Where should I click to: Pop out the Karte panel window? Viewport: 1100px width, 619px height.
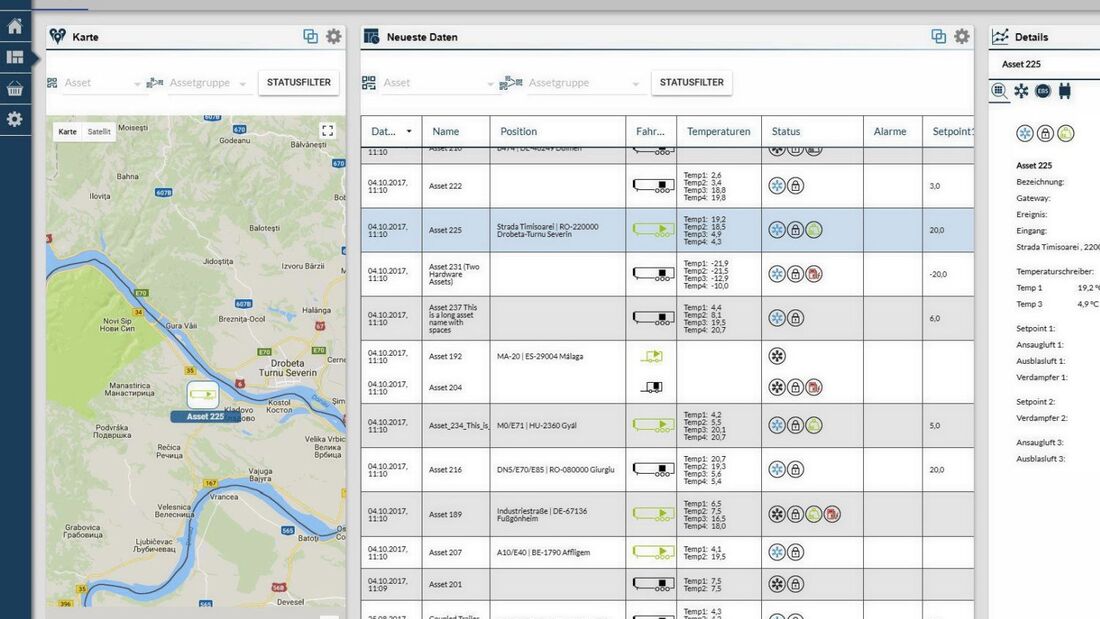[x=310, y=36]
